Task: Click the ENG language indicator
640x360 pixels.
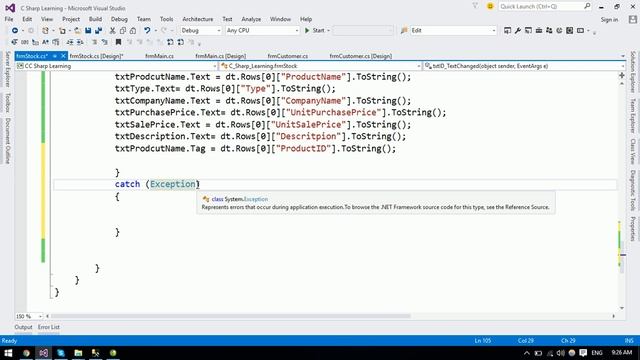Action: [x=597, y=353]
